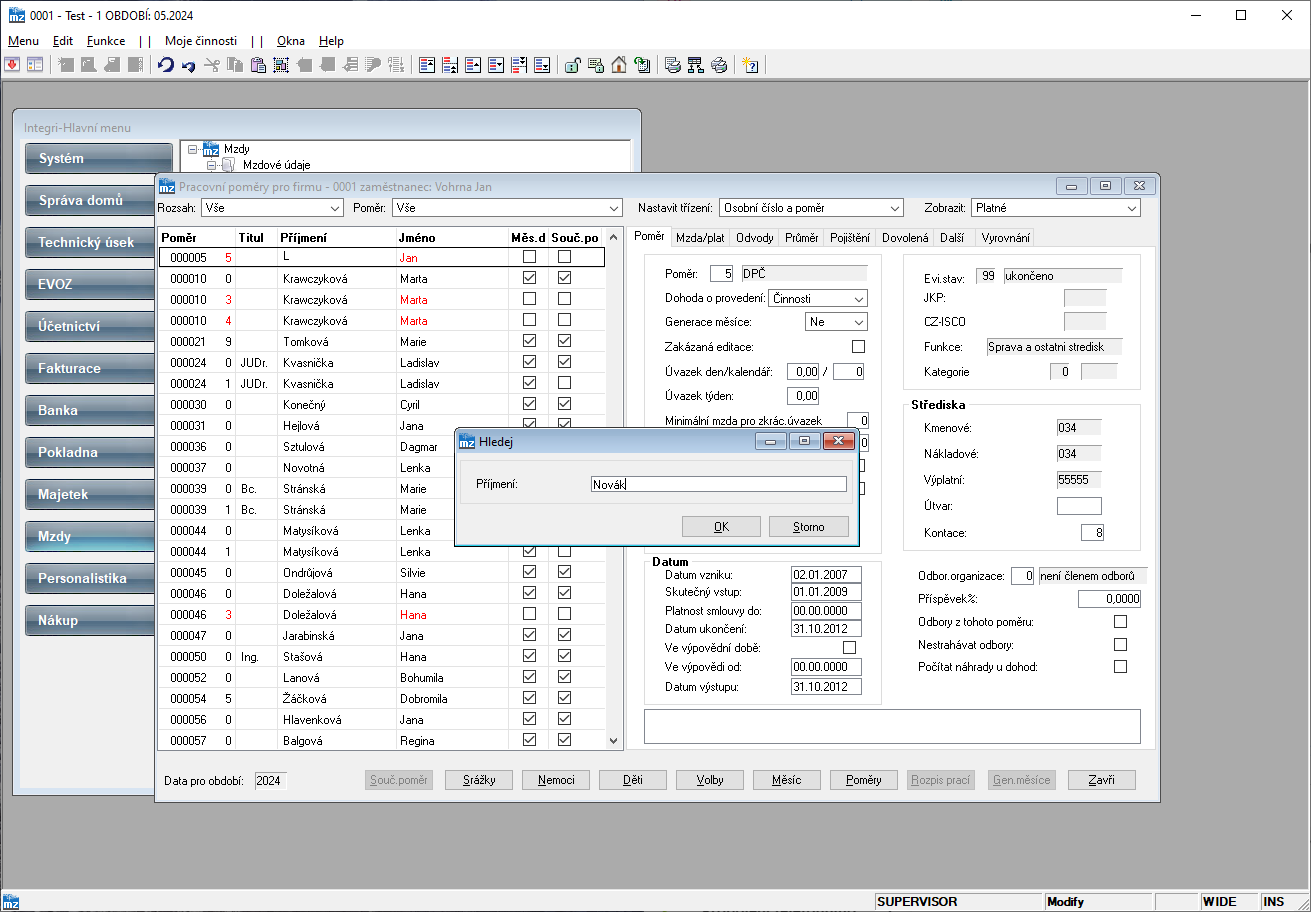Click Storno in the Hledej dialog

(809, 526)
